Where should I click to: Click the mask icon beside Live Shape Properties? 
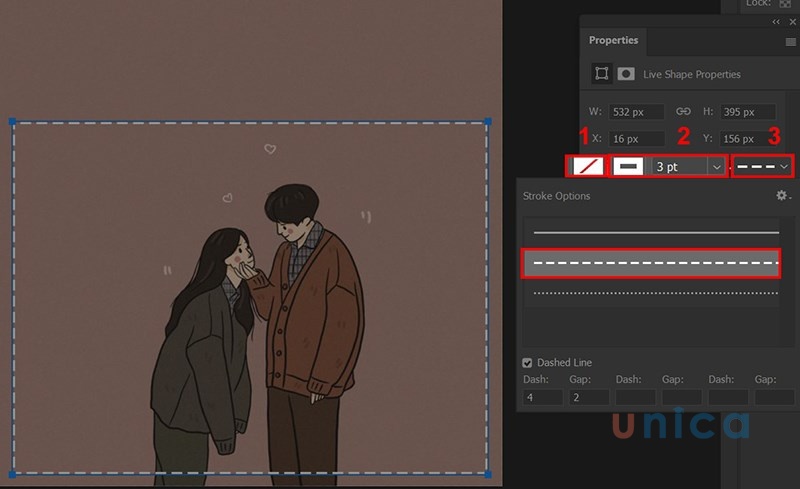point(626,74)
